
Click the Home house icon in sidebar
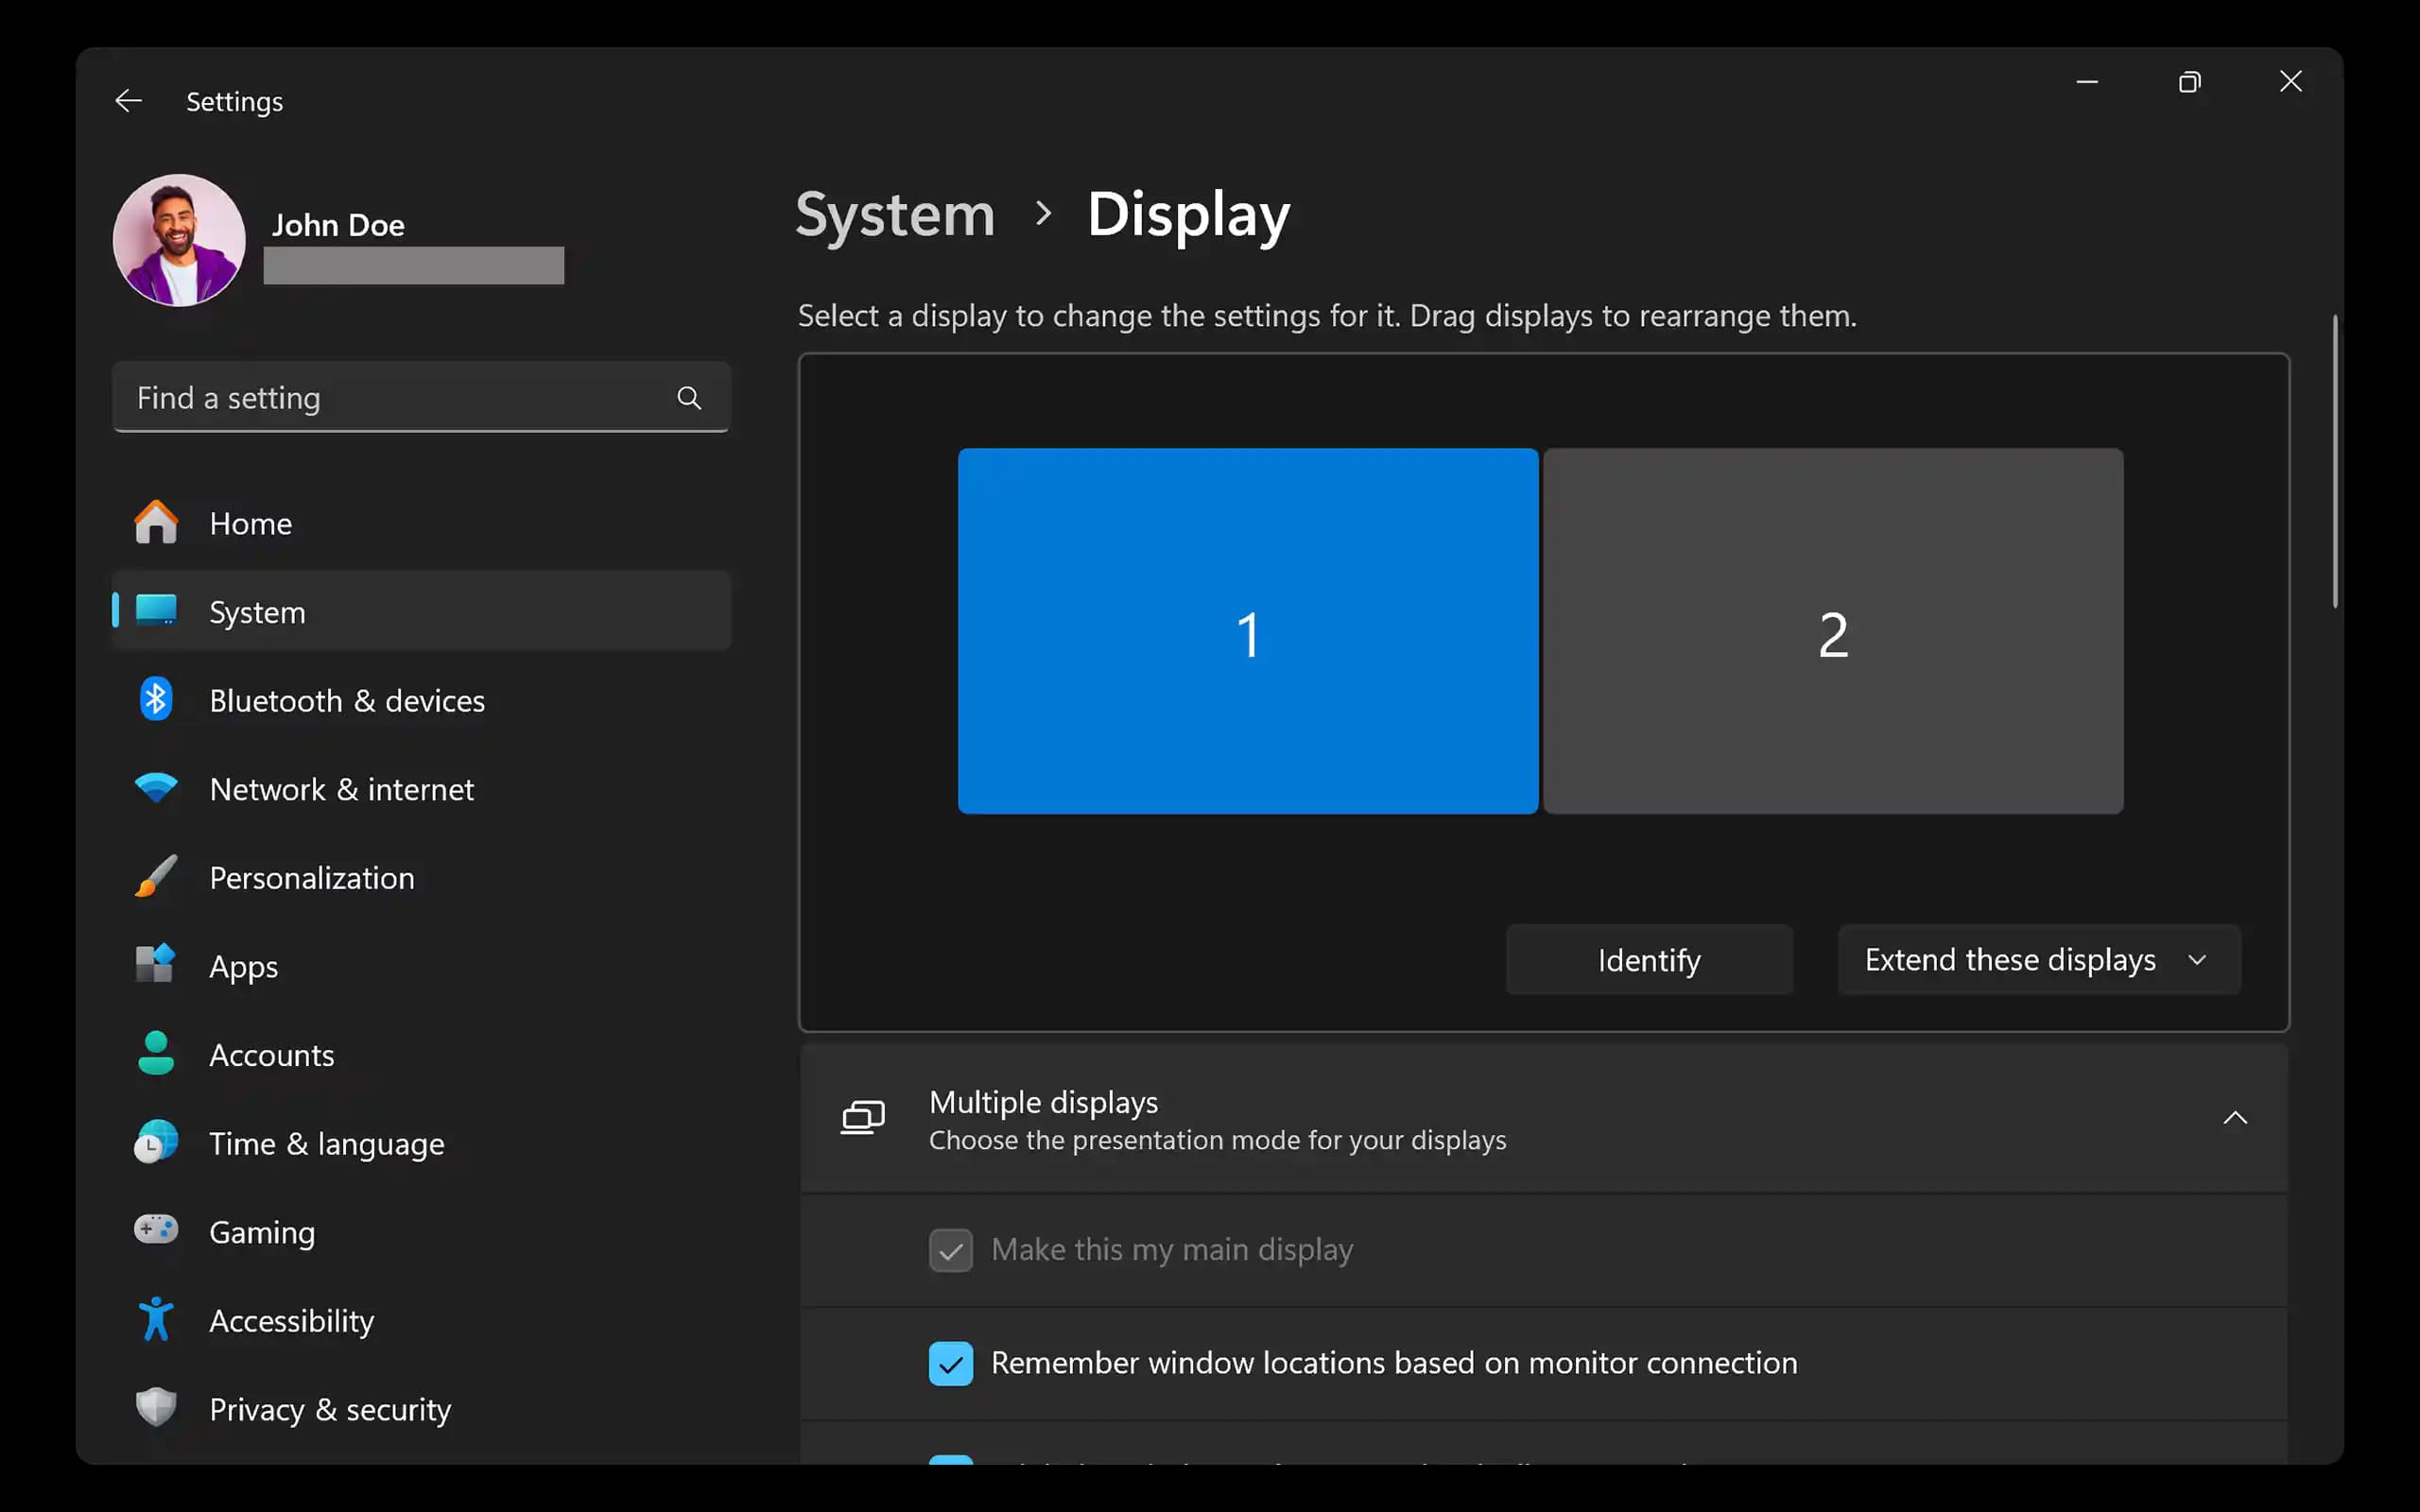156,523
